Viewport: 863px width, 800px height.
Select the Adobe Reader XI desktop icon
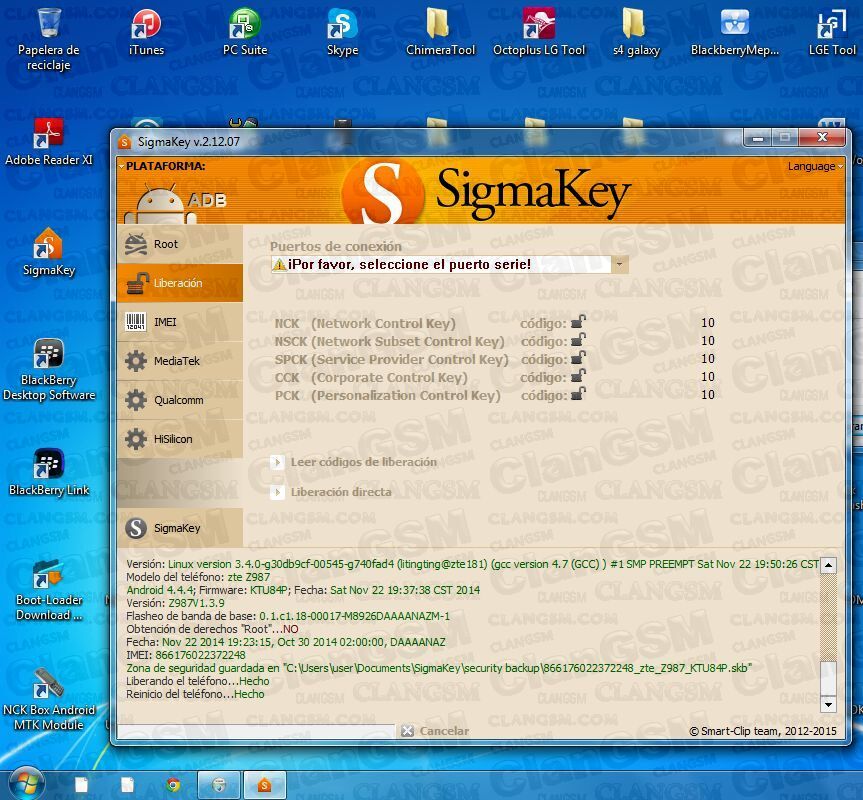pyautogui.click(x=49, y=142)
